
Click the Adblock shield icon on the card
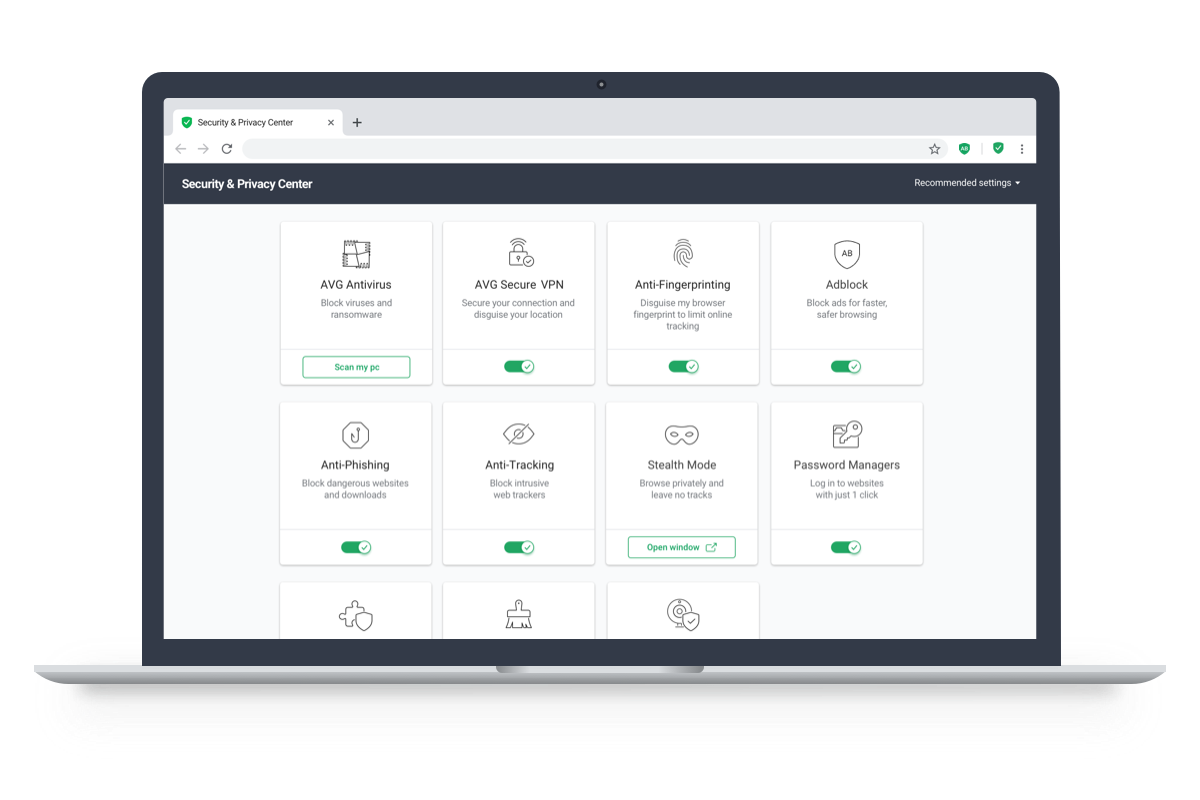pos(847,254)
